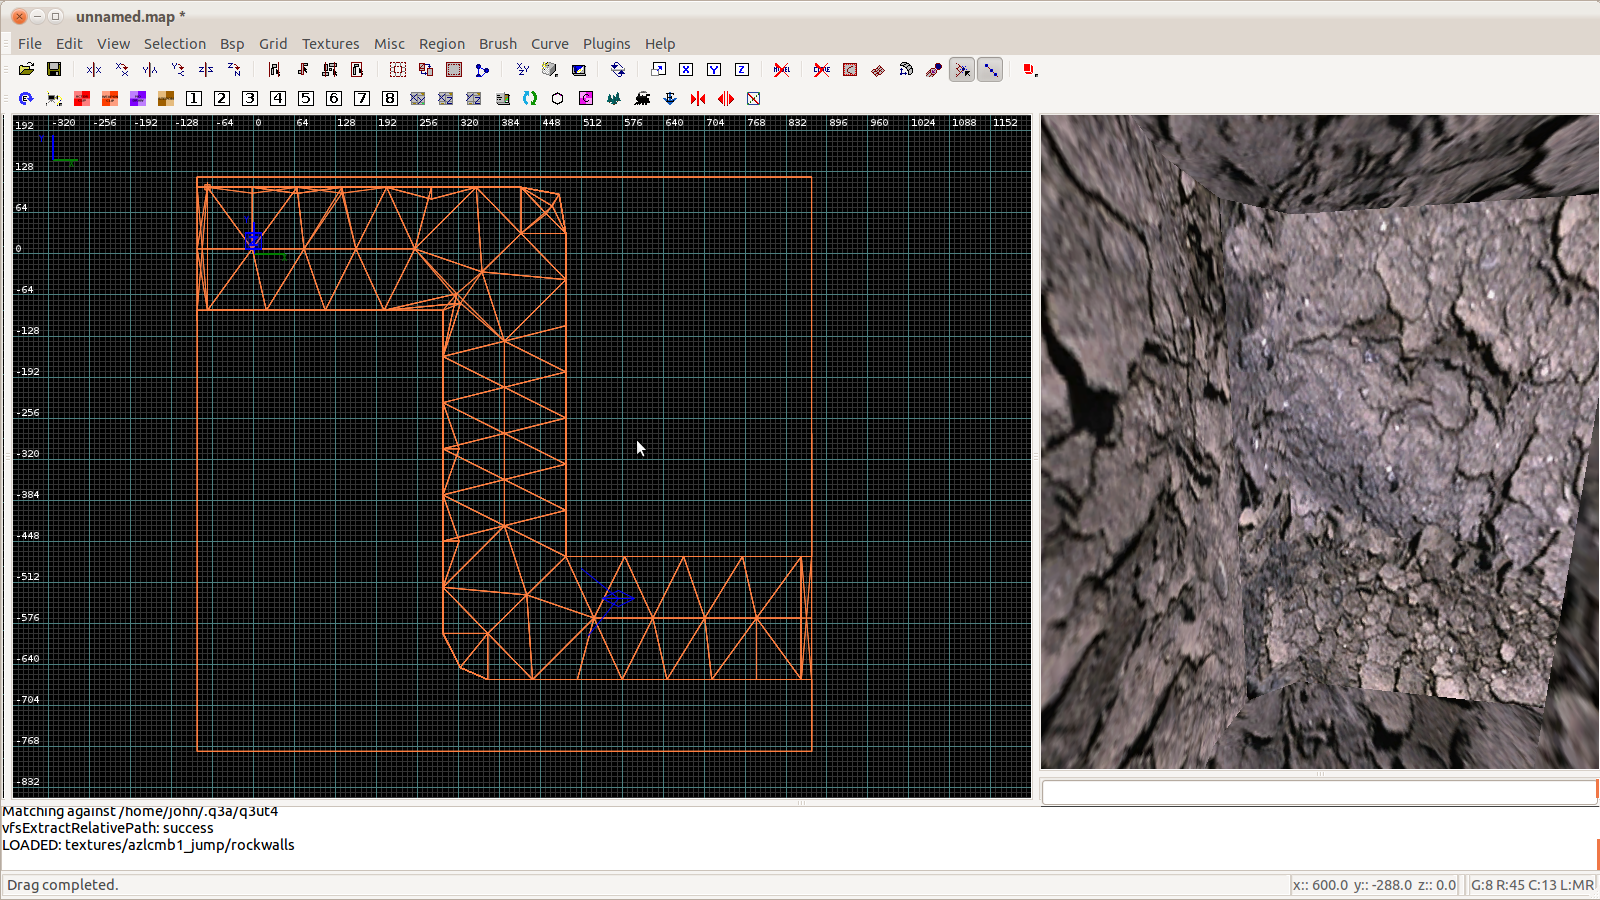Click the Open map folder icon
The image size is (1600, 900).
coord(26,70)
